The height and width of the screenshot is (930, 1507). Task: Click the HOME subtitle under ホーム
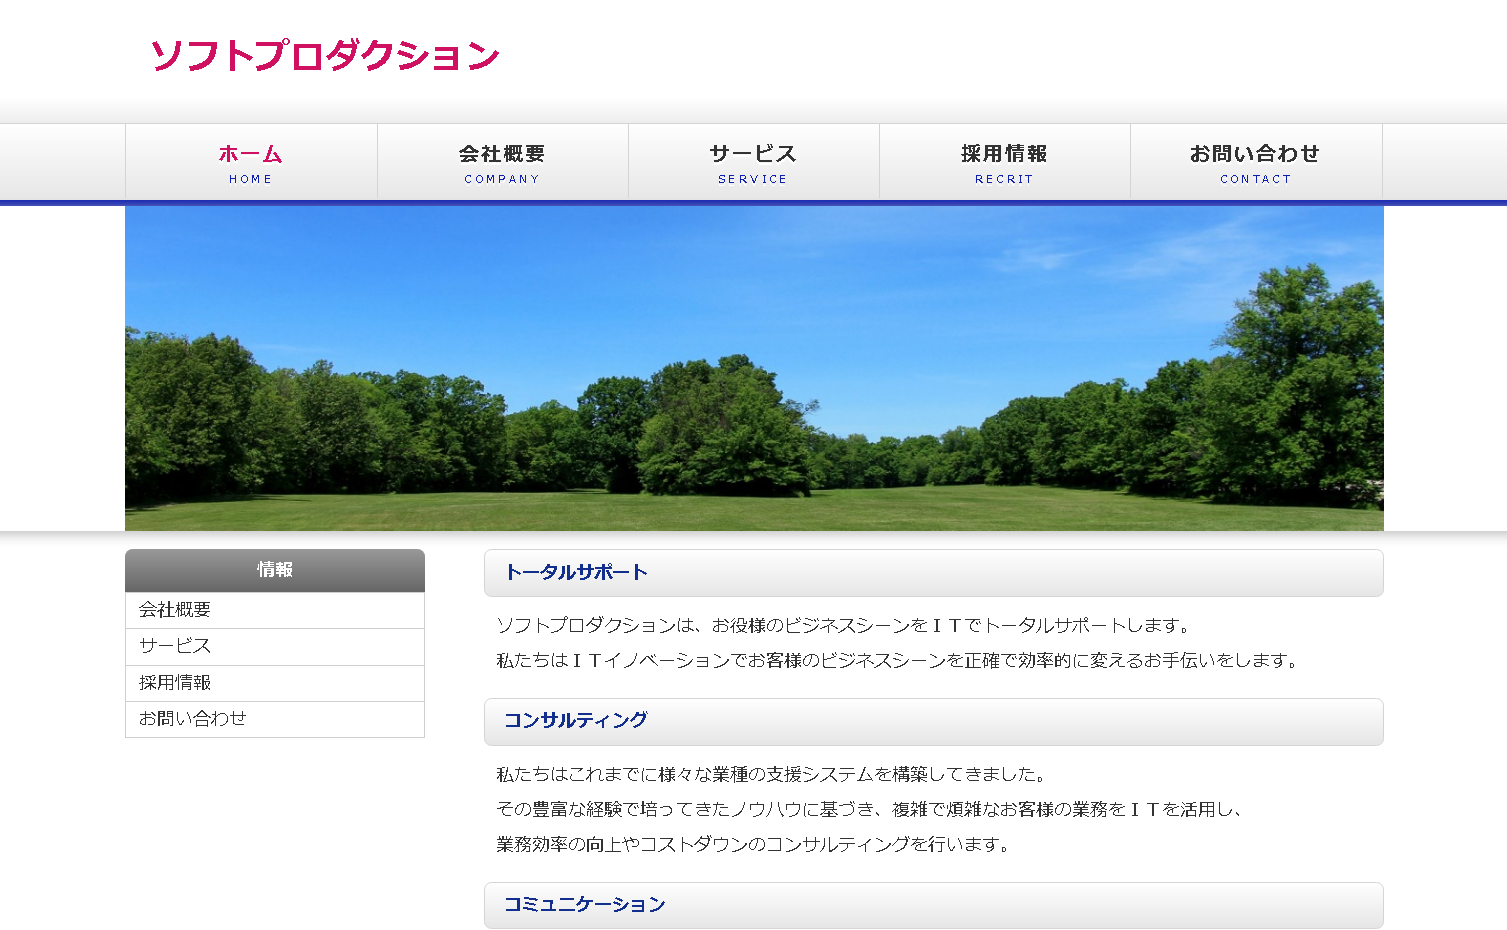pos(249,179)
